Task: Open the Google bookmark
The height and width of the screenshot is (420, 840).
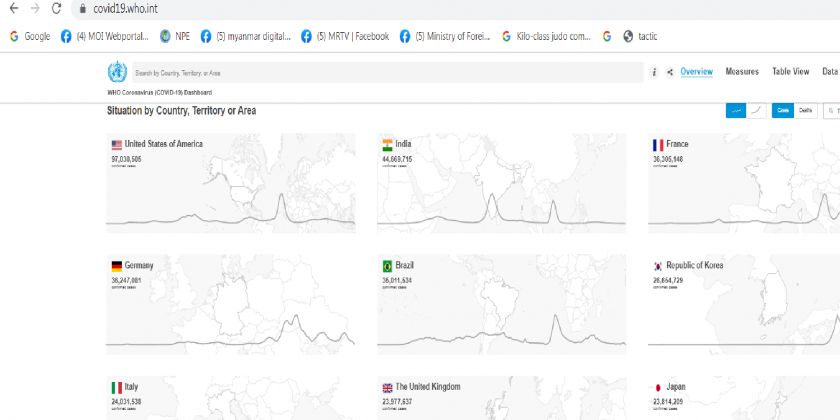Action: [30, 37]
